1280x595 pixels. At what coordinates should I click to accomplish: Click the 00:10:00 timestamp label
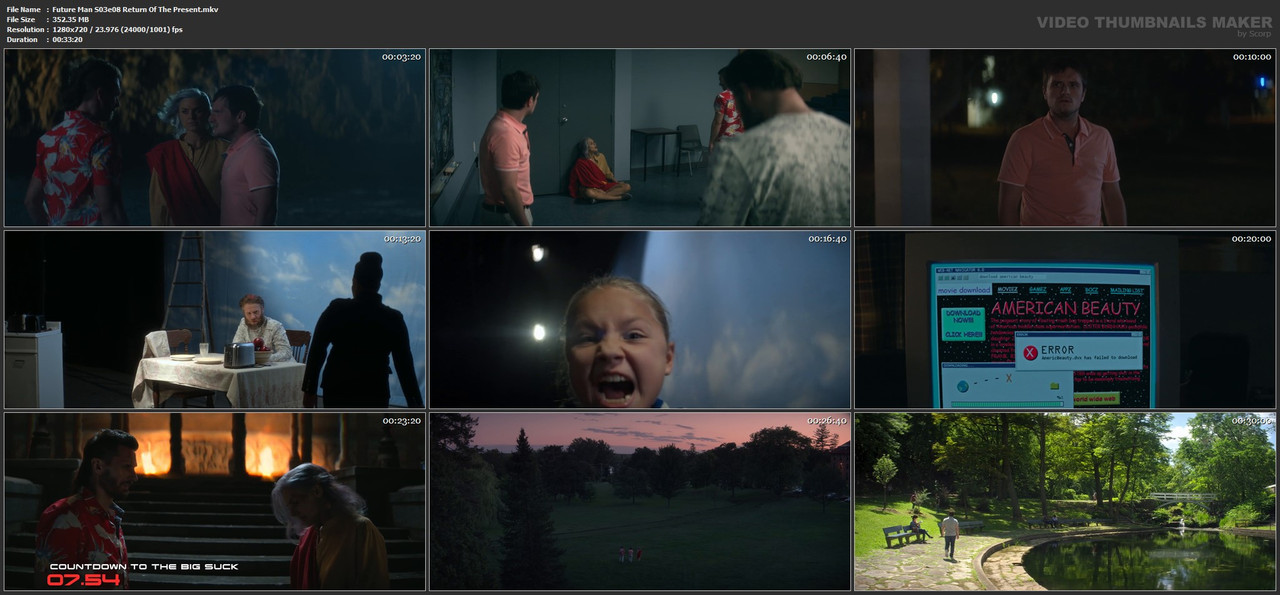[1251, 57]
